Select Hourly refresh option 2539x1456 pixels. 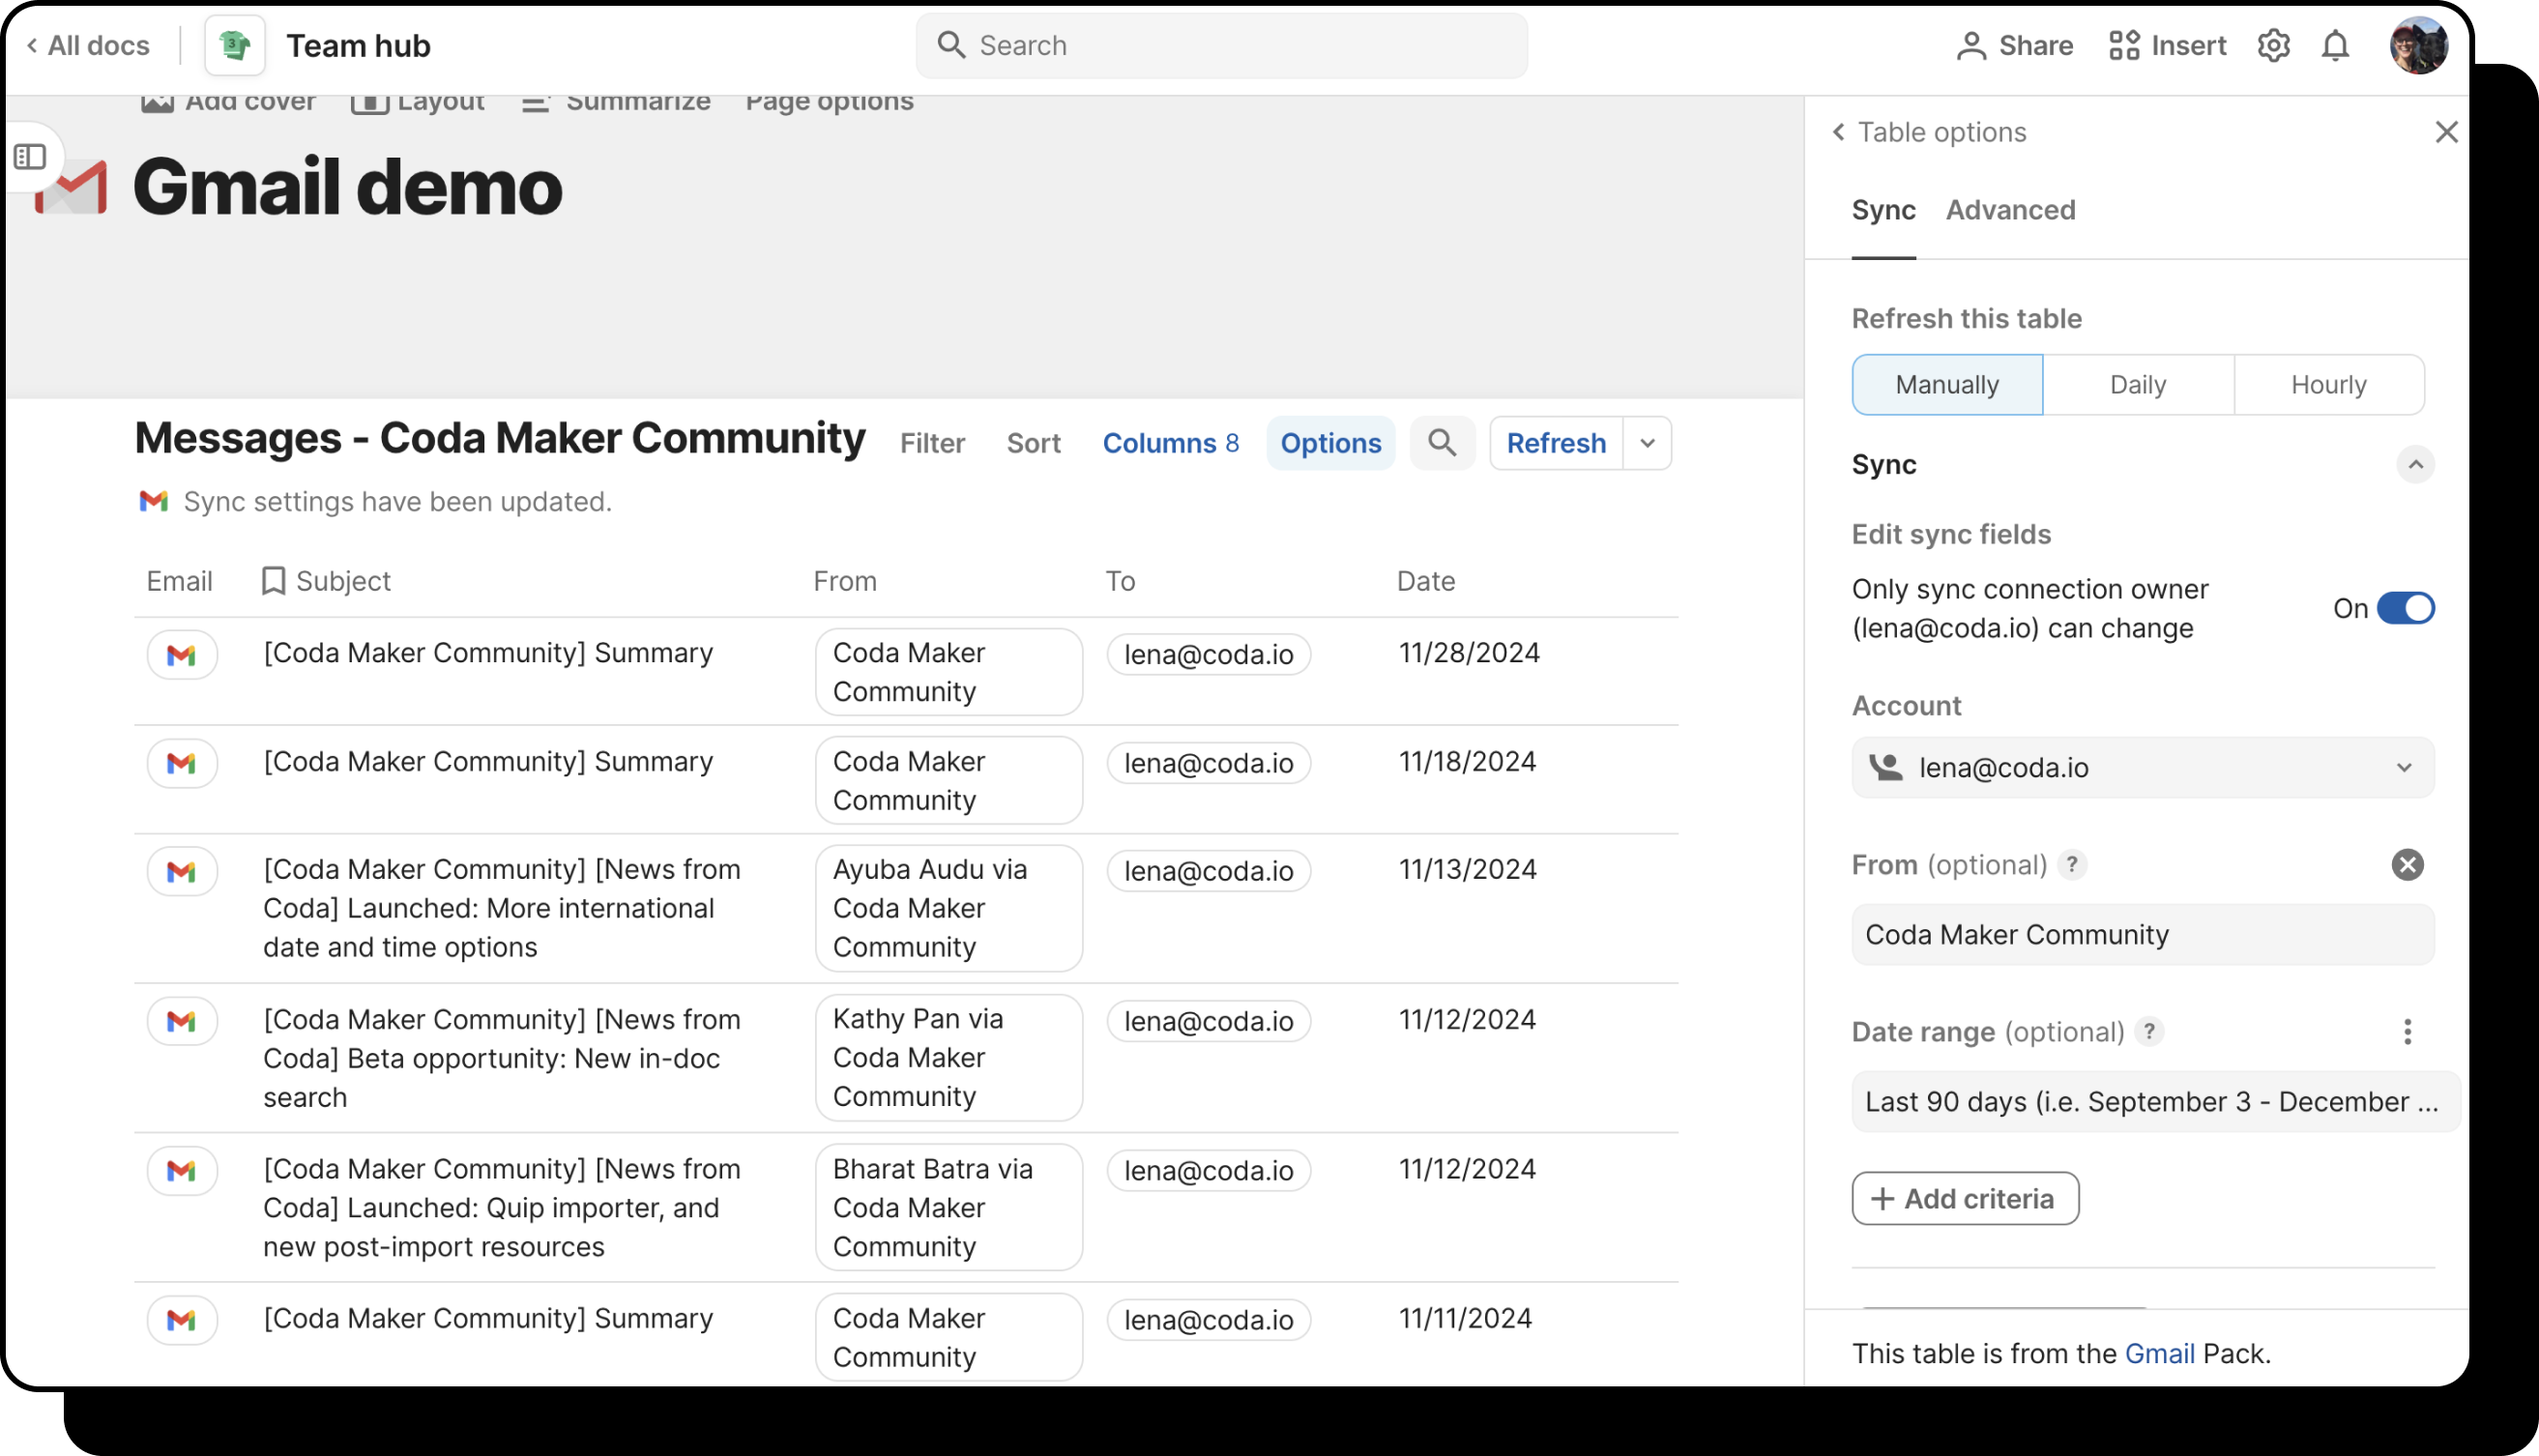pos(2328,385)
